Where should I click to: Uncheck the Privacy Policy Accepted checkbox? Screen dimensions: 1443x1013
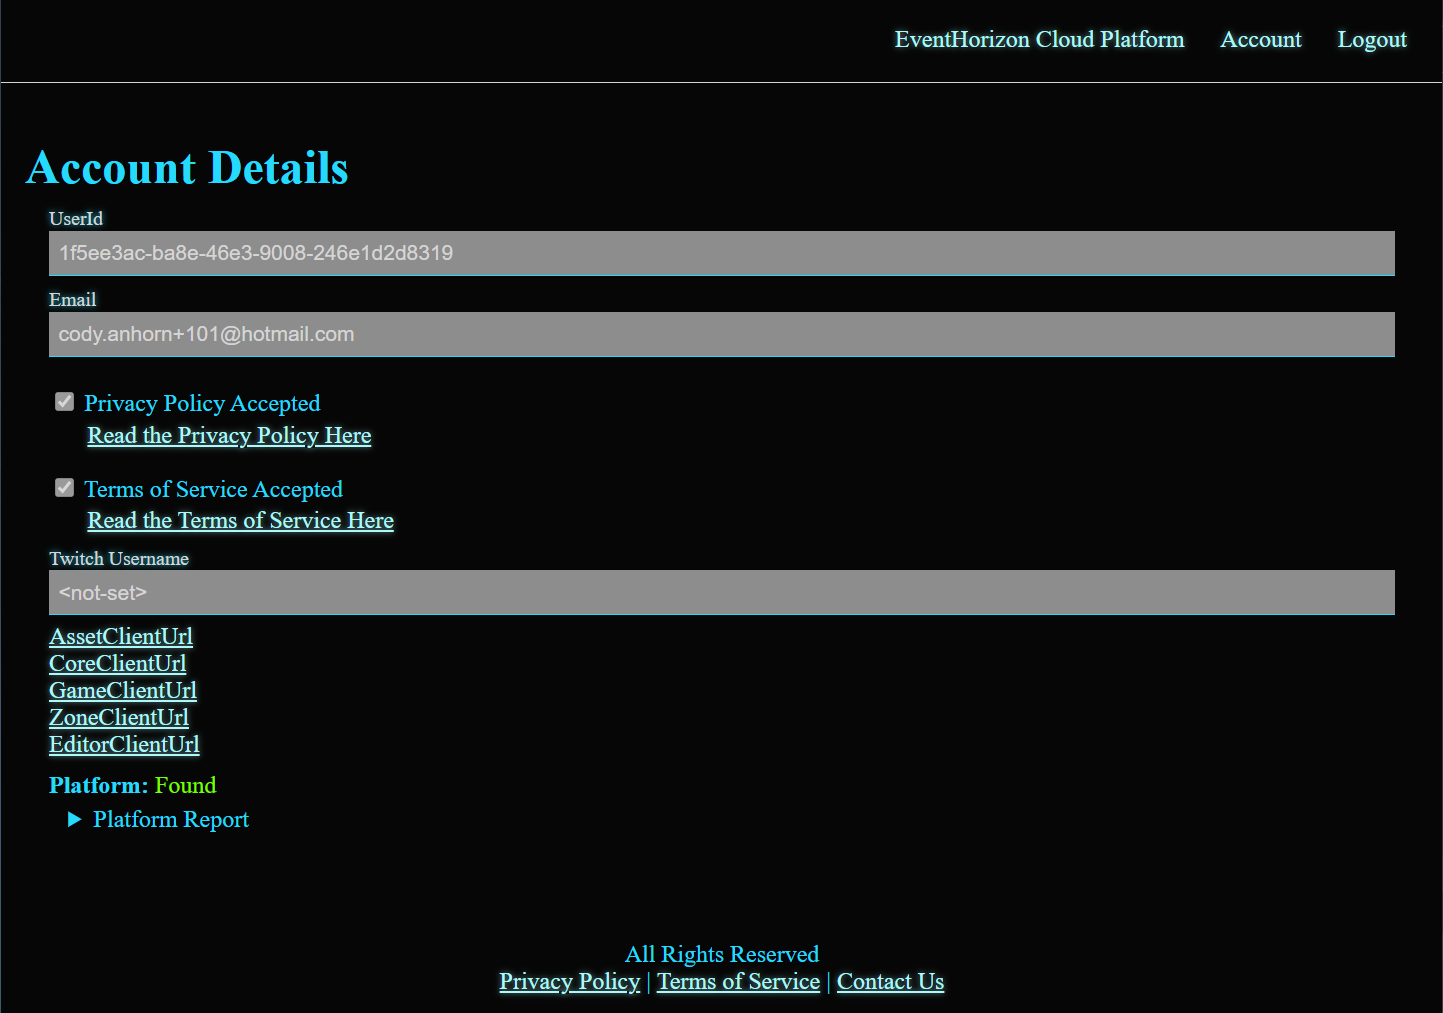tap(64, 401)
